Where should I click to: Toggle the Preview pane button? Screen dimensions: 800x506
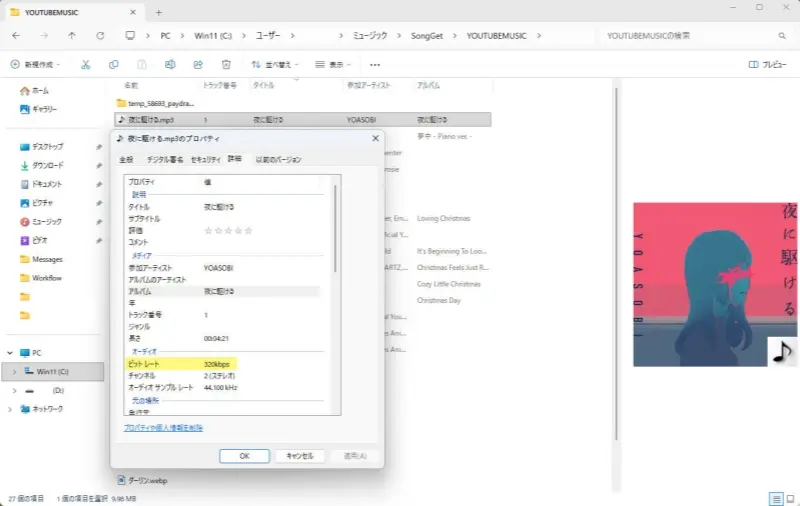tap(767, 64)
